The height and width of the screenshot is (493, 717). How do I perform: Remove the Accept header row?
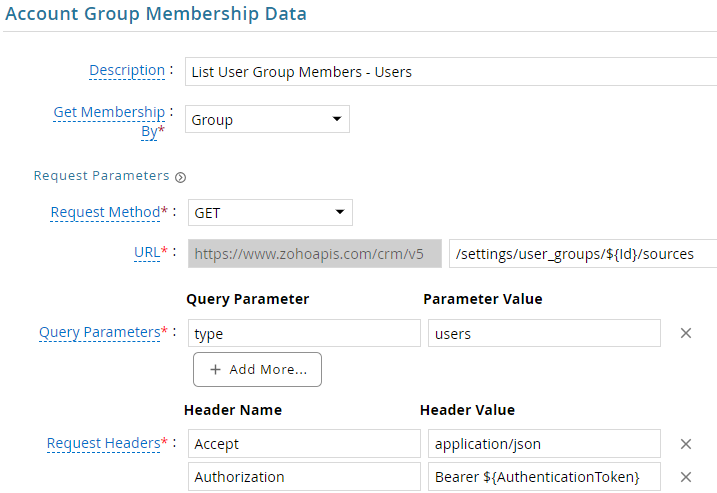(685, 444)
